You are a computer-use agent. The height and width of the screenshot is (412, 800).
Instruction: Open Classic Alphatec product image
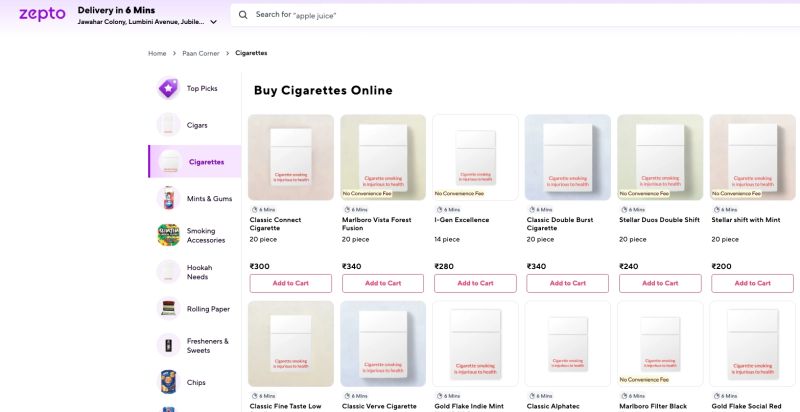tap(568, 344)
